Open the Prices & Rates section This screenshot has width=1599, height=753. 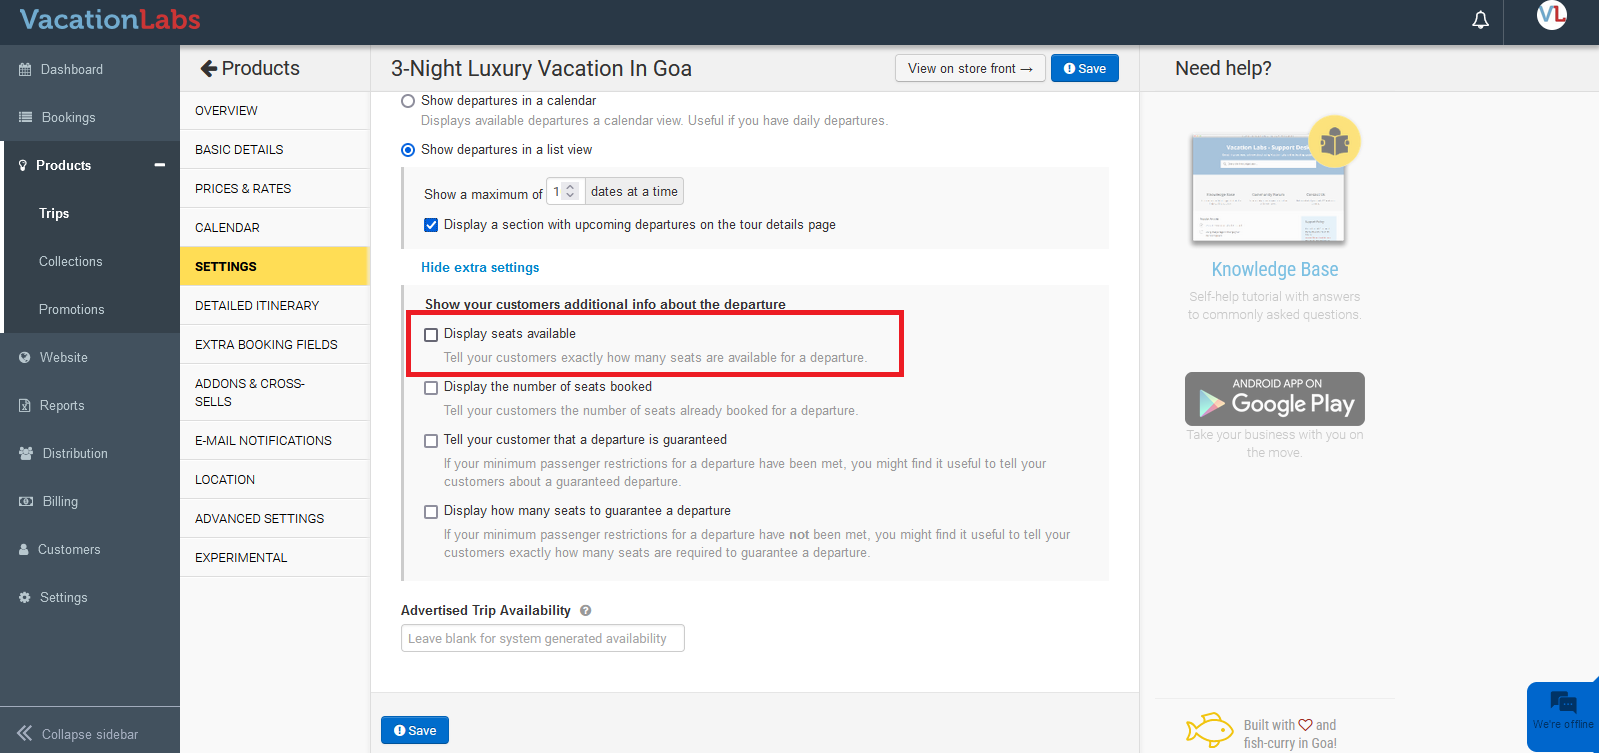(243, 189)
